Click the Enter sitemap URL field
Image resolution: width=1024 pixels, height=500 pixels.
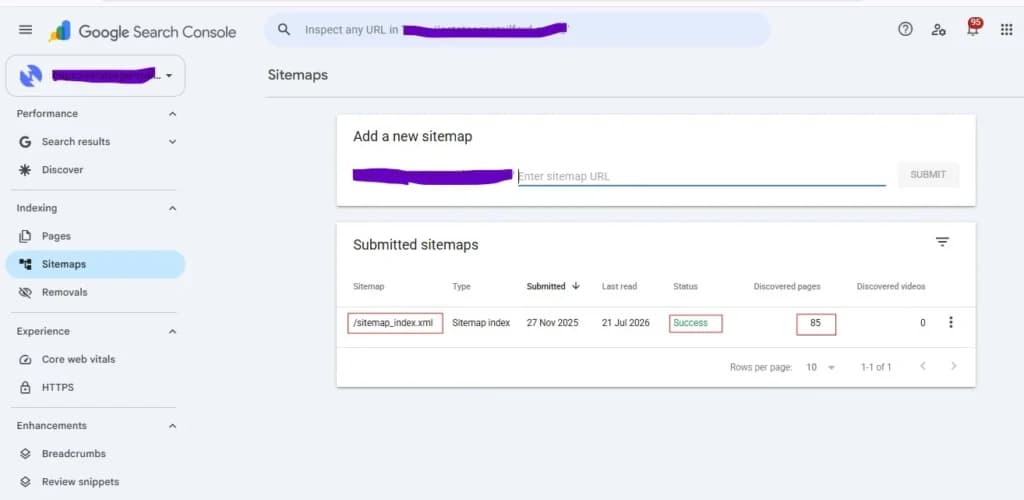point(702,176)
